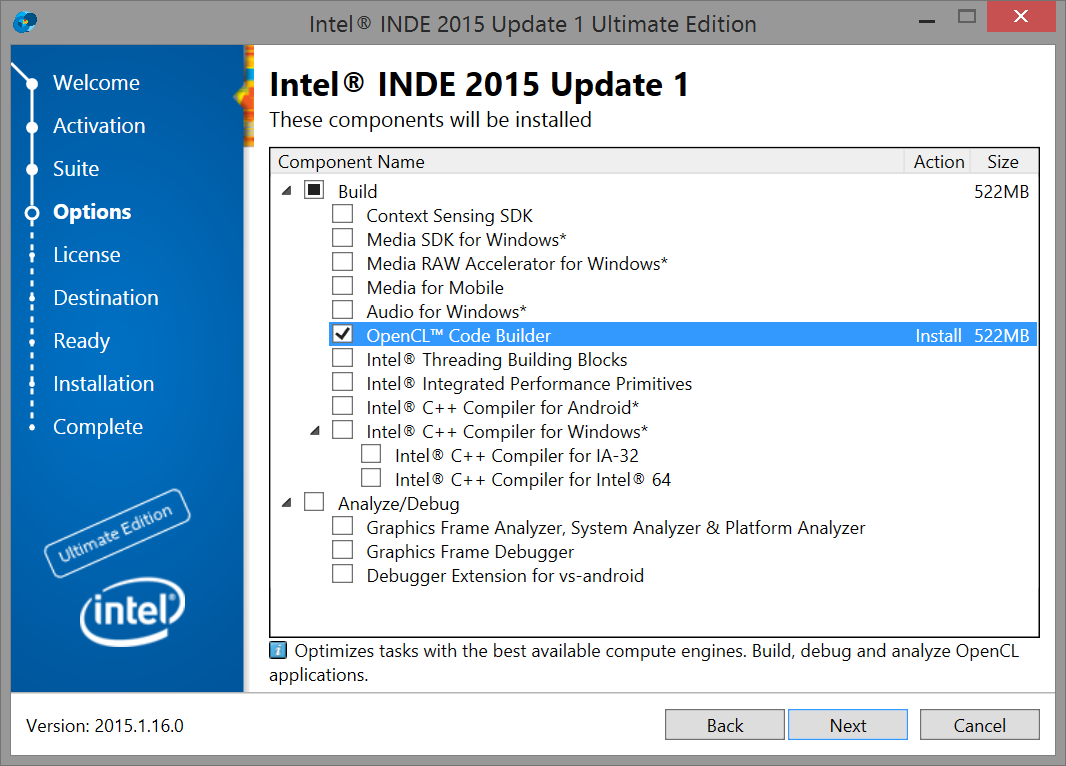This screenshot has height=766, width=1066.
Task: Check Intel C++ Compiler for Windows checkbox
Action: click(343, 430)
